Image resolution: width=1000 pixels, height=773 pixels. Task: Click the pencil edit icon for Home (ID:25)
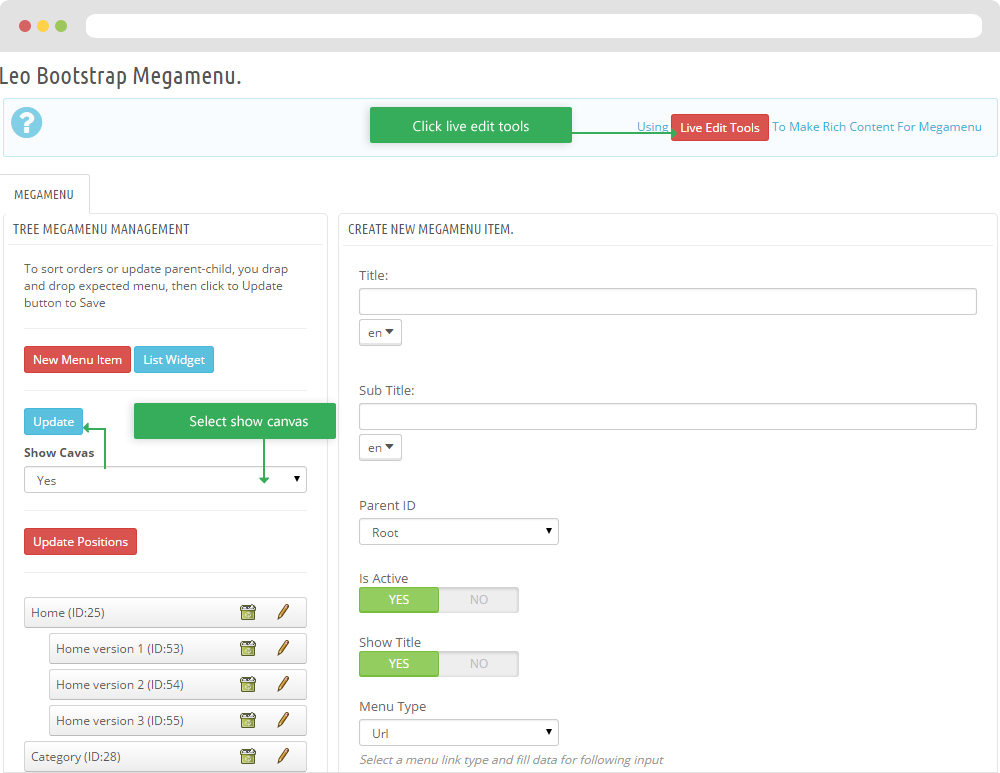tap(283, 612)
